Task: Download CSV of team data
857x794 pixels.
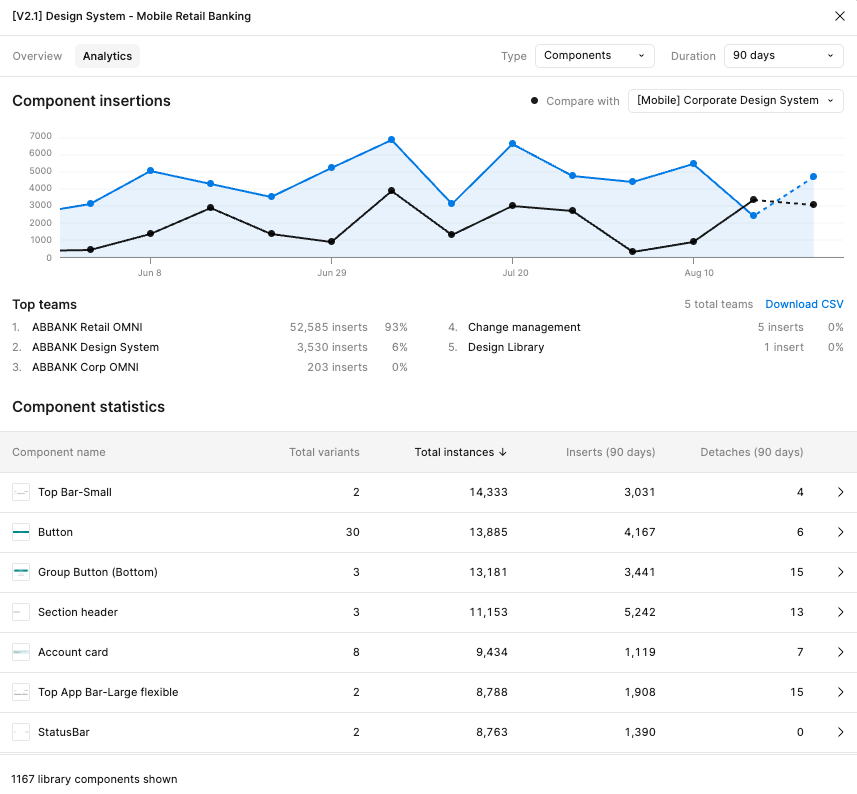Action: click(804, 304)
